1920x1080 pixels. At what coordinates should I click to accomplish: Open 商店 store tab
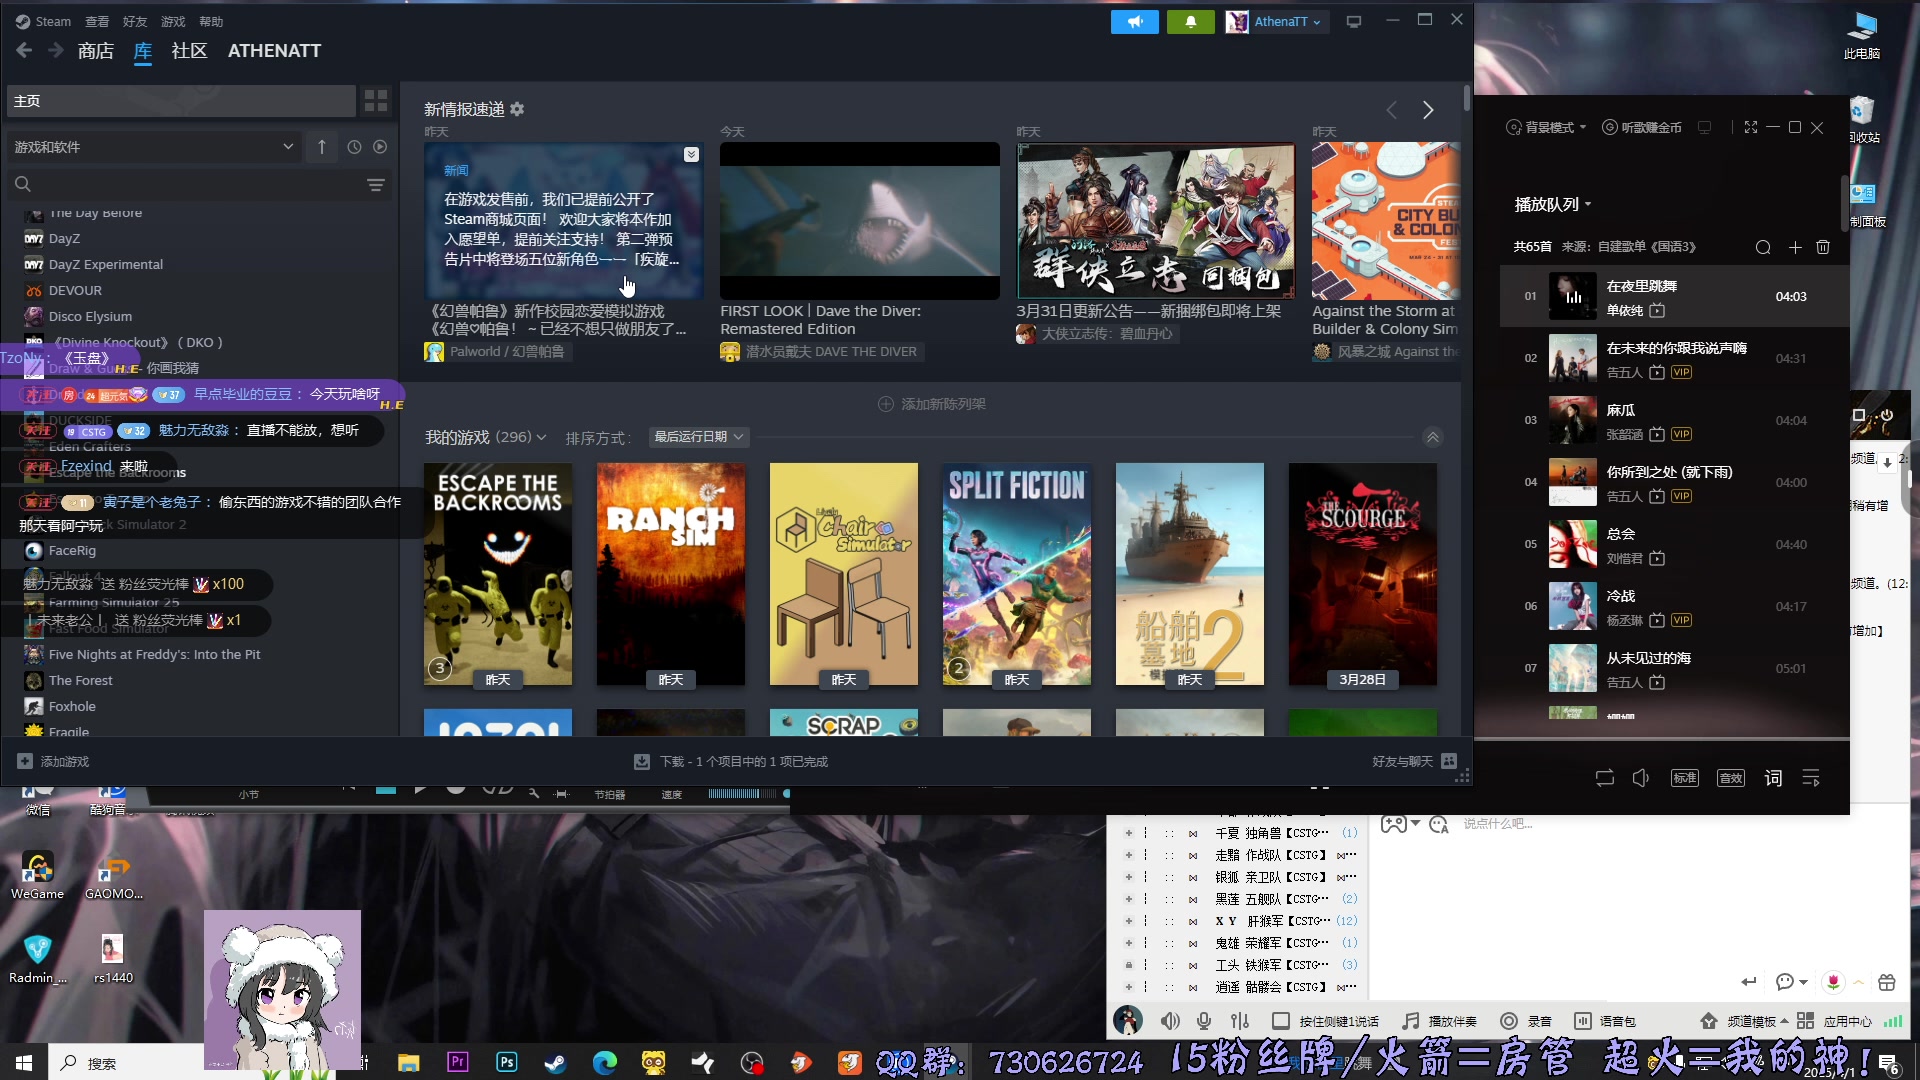click(x=96, y=50)
